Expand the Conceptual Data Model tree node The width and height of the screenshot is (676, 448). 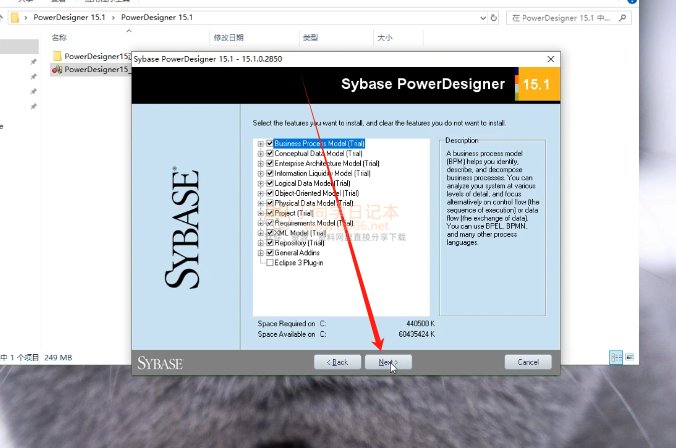[x=261, y=153]
